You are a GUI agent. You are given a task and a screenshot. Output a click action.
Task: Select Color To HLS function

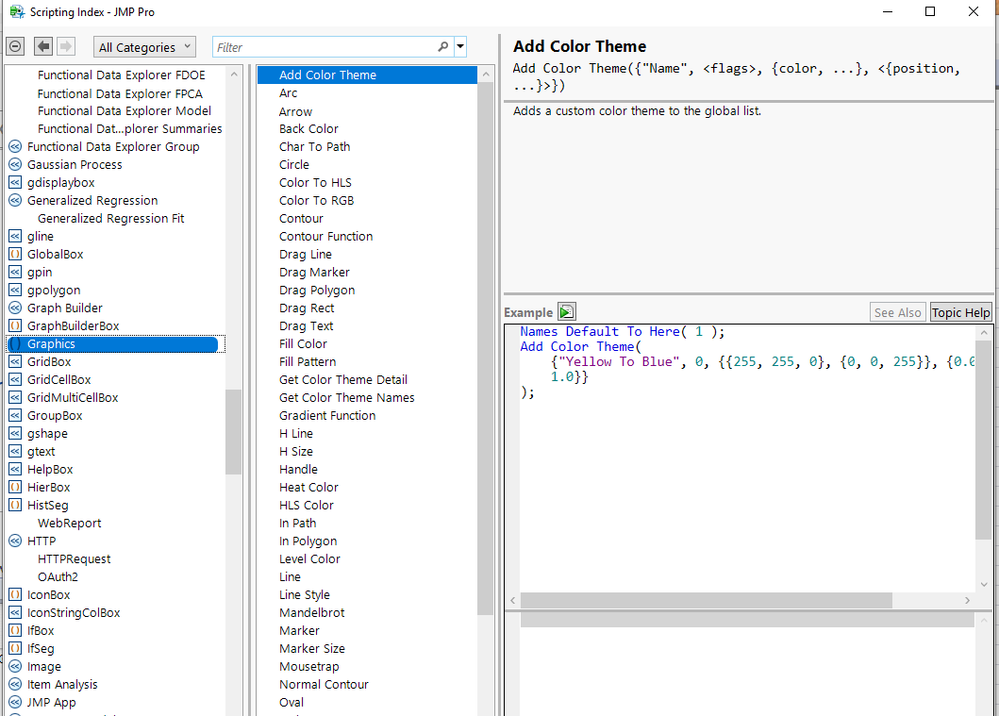click(x=315, y=182)
